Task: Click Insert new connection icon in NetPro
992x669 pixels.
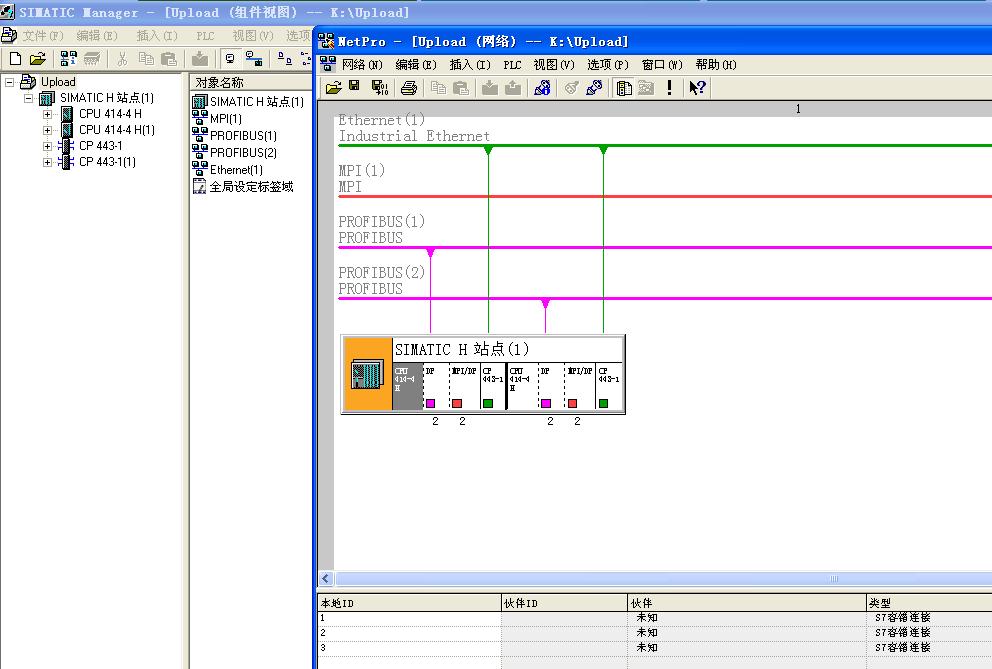Action: 594,88
